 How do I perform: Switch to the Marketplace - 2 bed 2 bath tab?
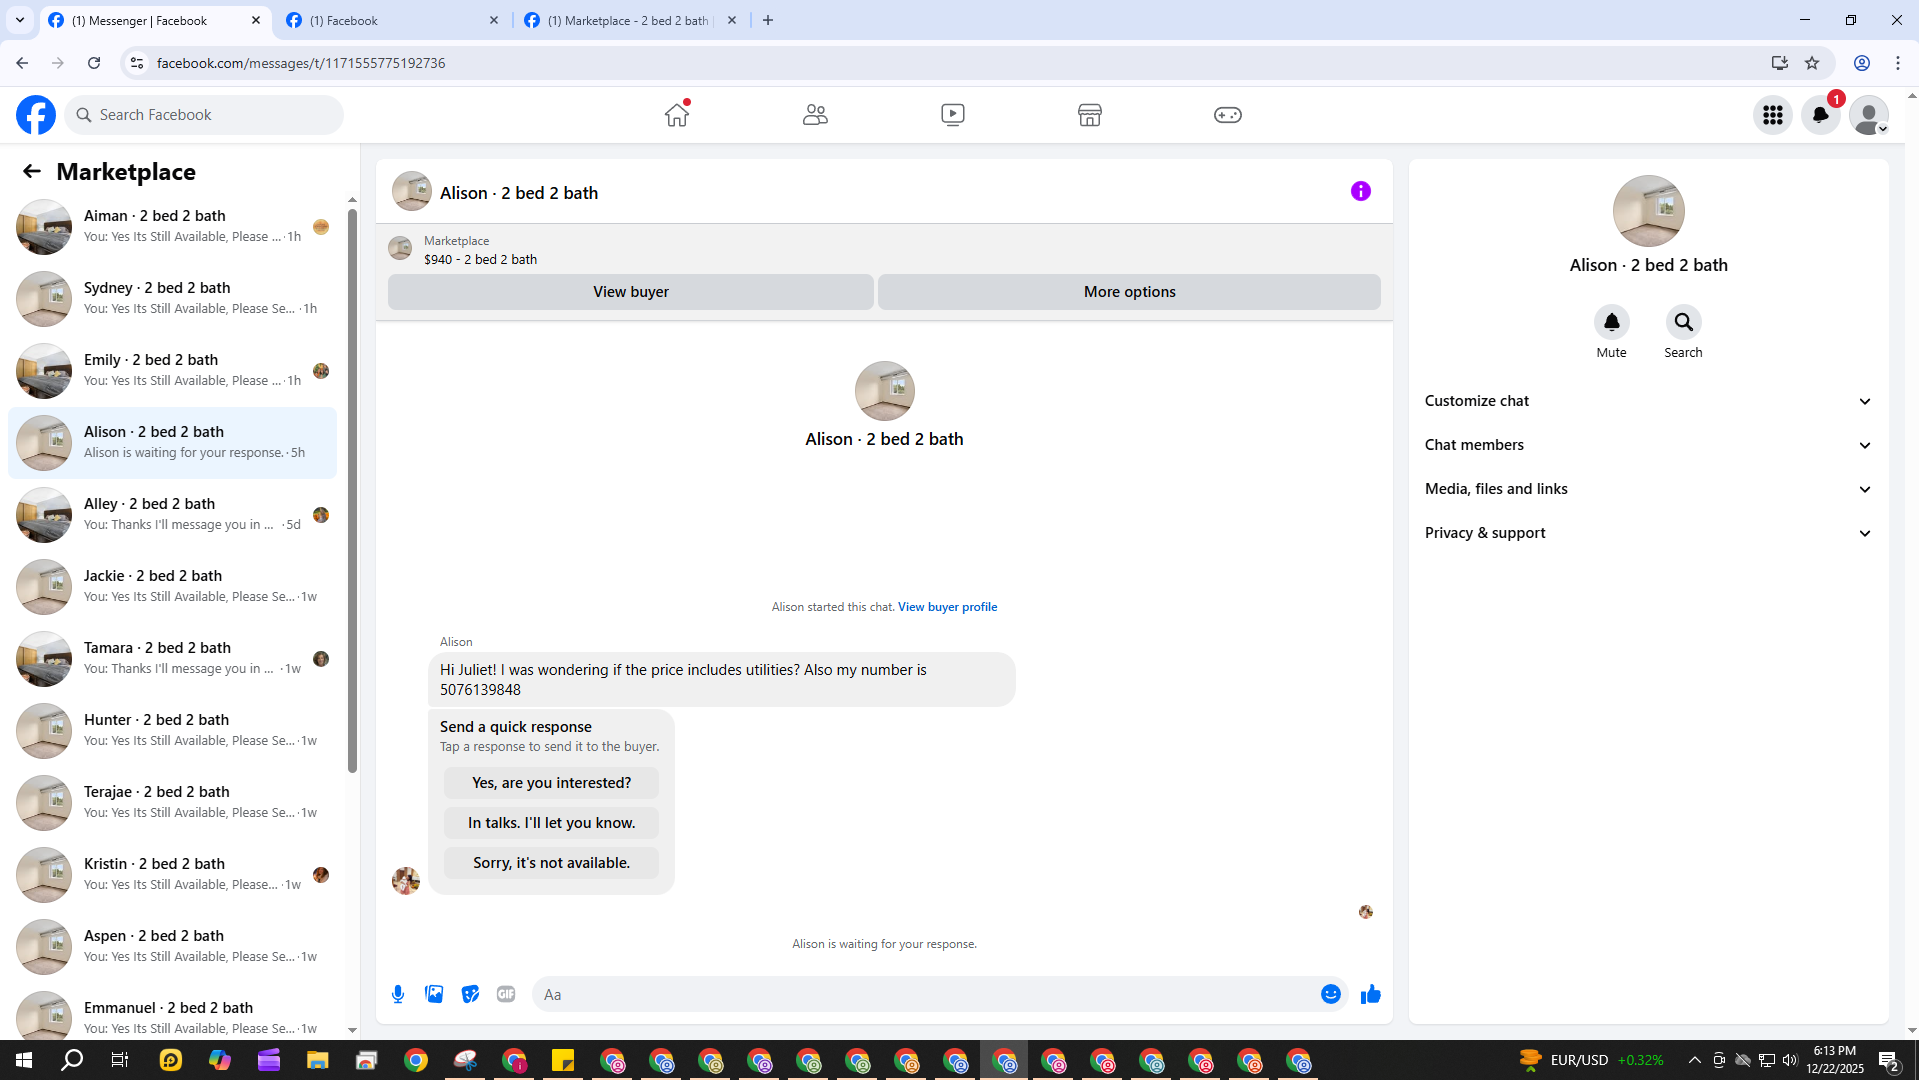coord(628,20)
